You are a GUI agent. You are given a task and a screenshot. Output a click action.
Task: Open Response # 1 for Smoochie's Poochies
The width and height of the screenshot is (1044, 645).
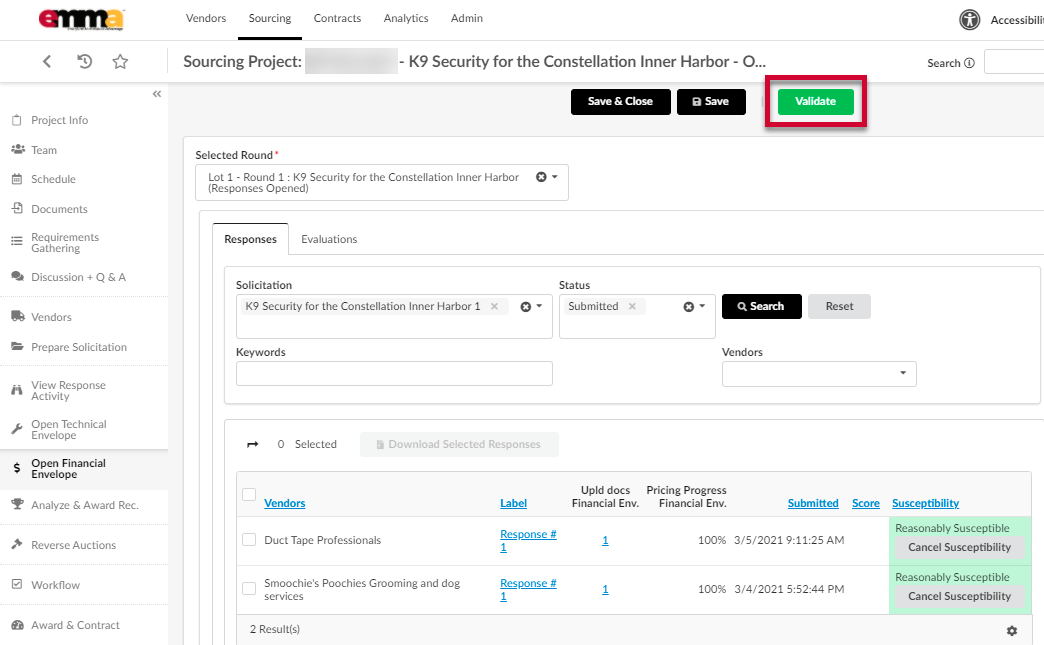pos(528,589)
